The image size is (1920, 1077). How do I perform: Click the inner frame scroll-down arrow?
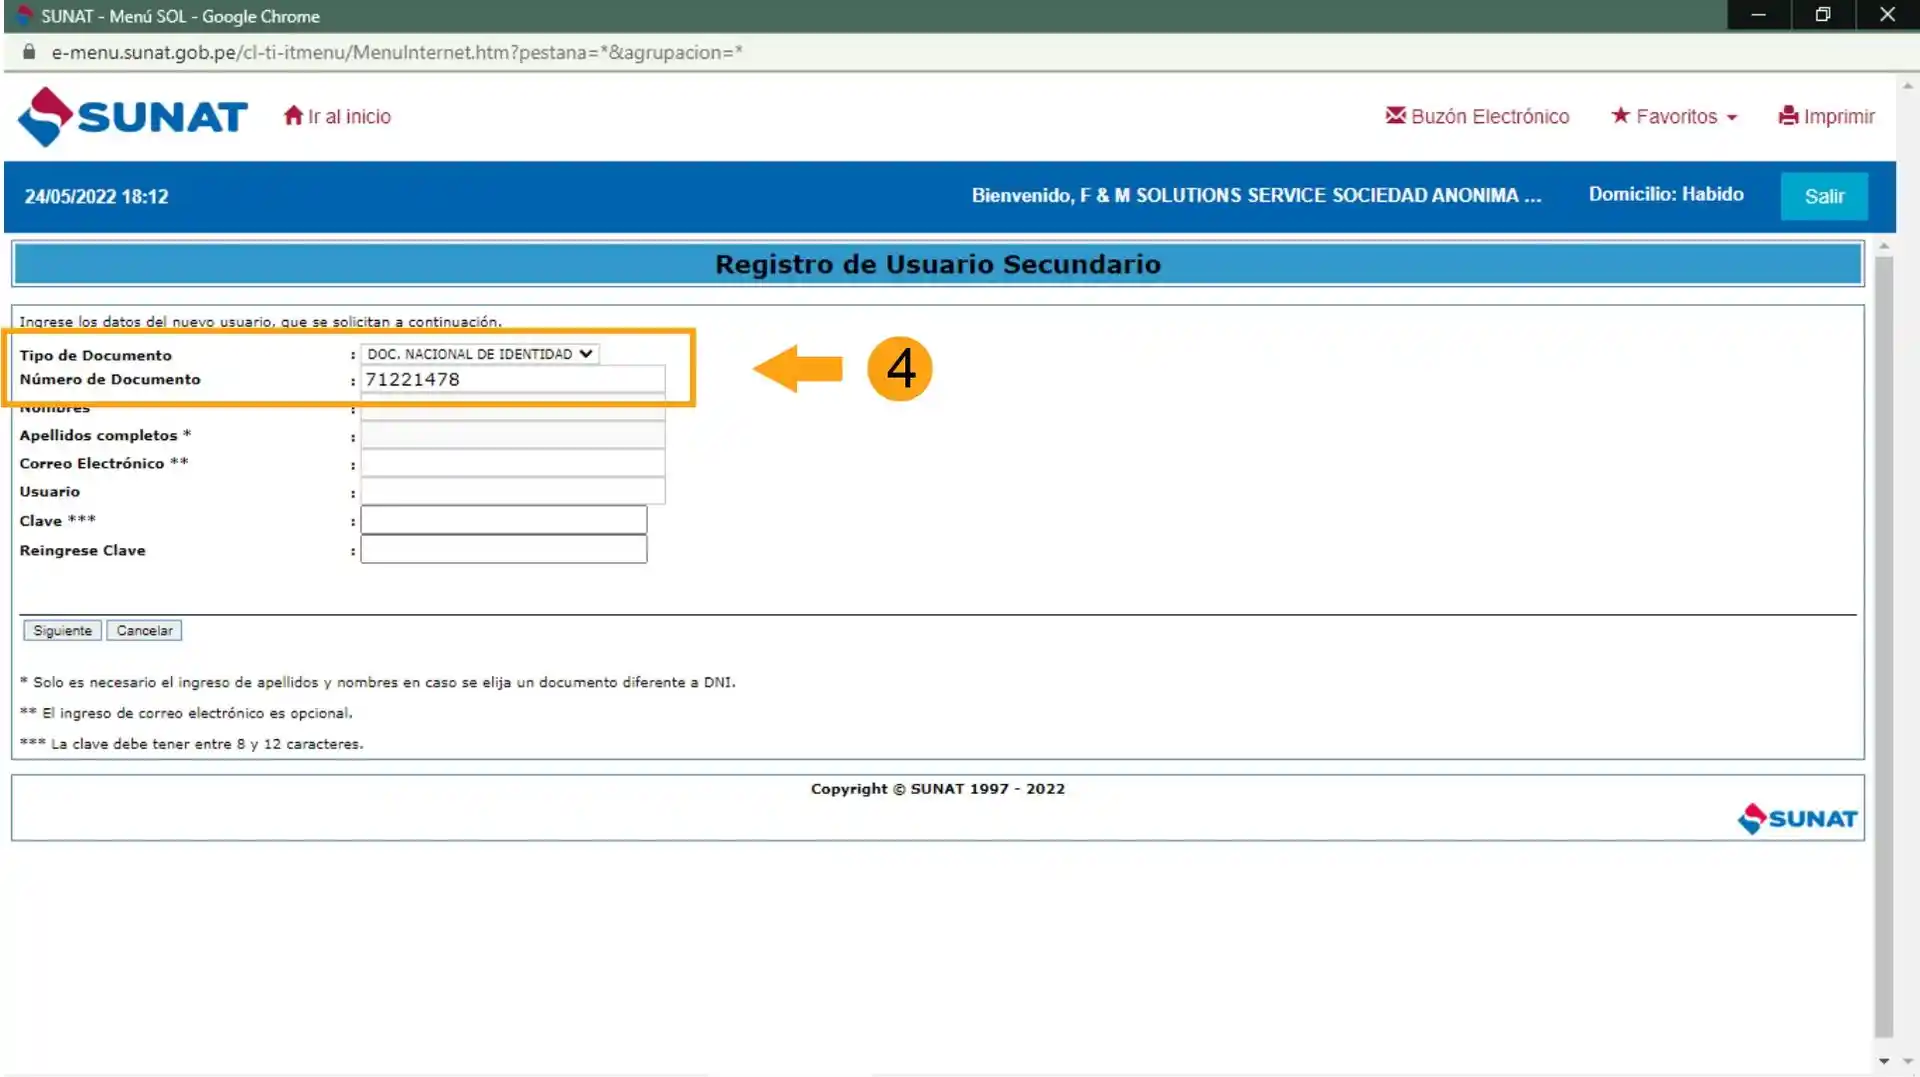coord(1884,1061)
